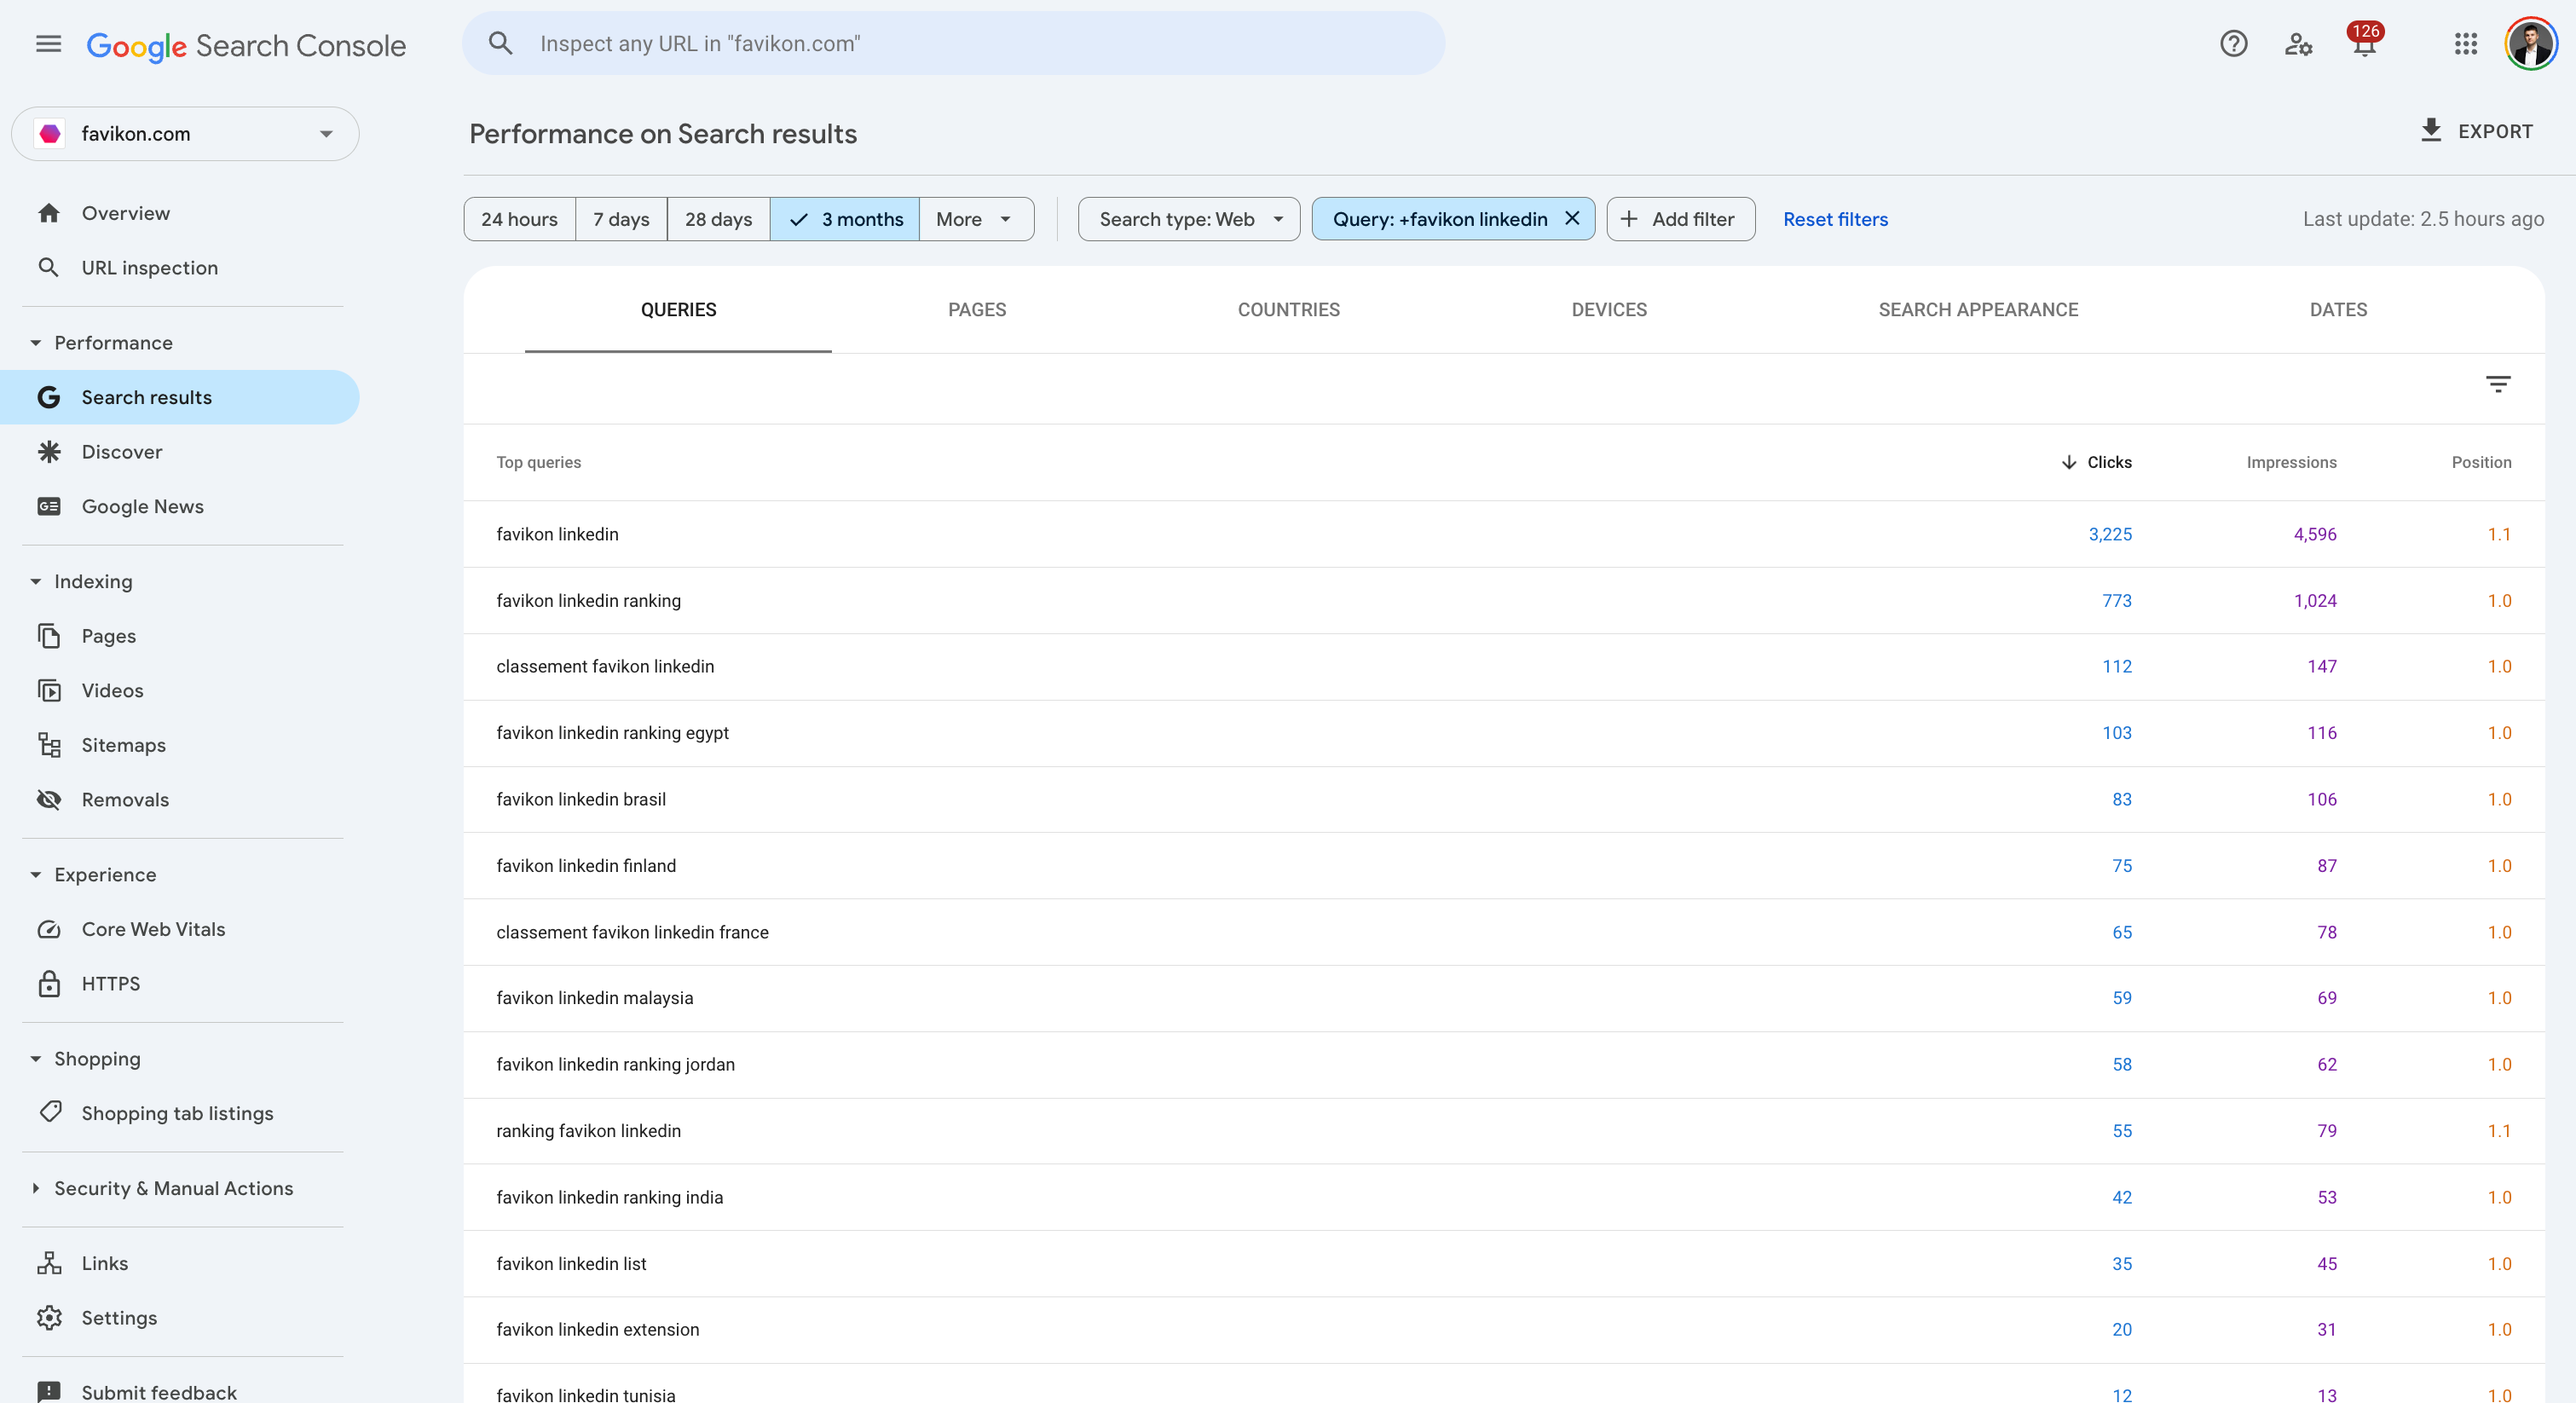Click the Export download icon

[2431, 130]
